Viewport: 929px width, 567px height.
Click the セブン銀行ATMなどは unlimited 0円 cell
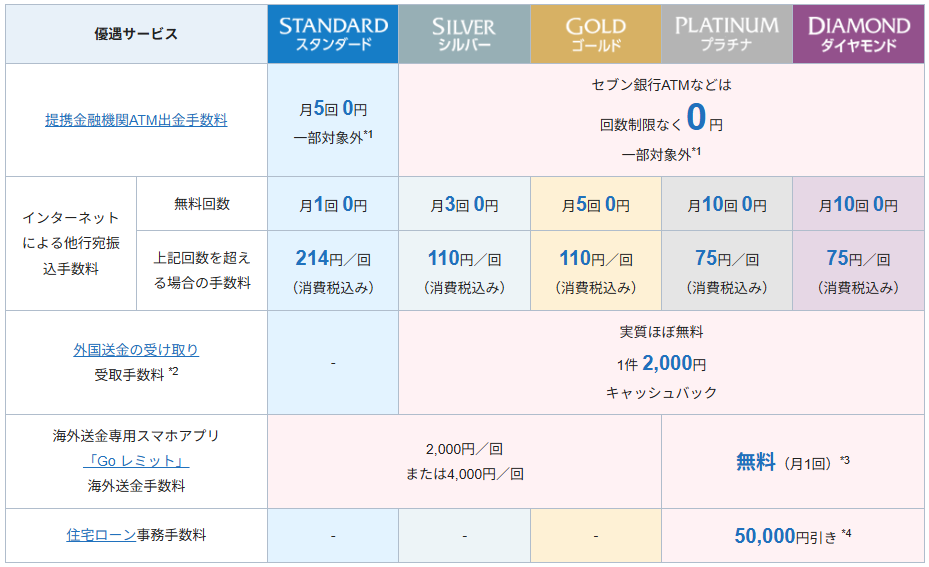[x=661, y=120]
